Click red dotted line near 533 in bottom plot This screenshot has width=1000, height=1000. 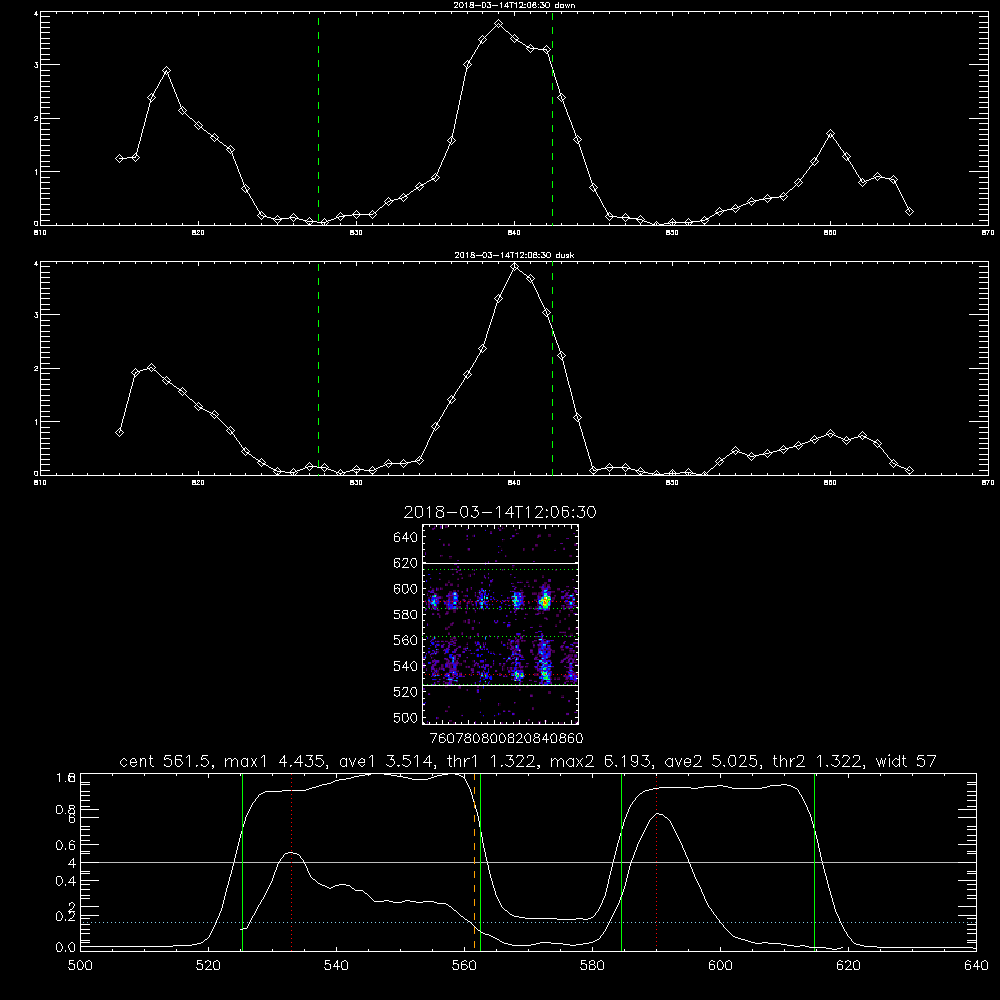pos(291,862)
